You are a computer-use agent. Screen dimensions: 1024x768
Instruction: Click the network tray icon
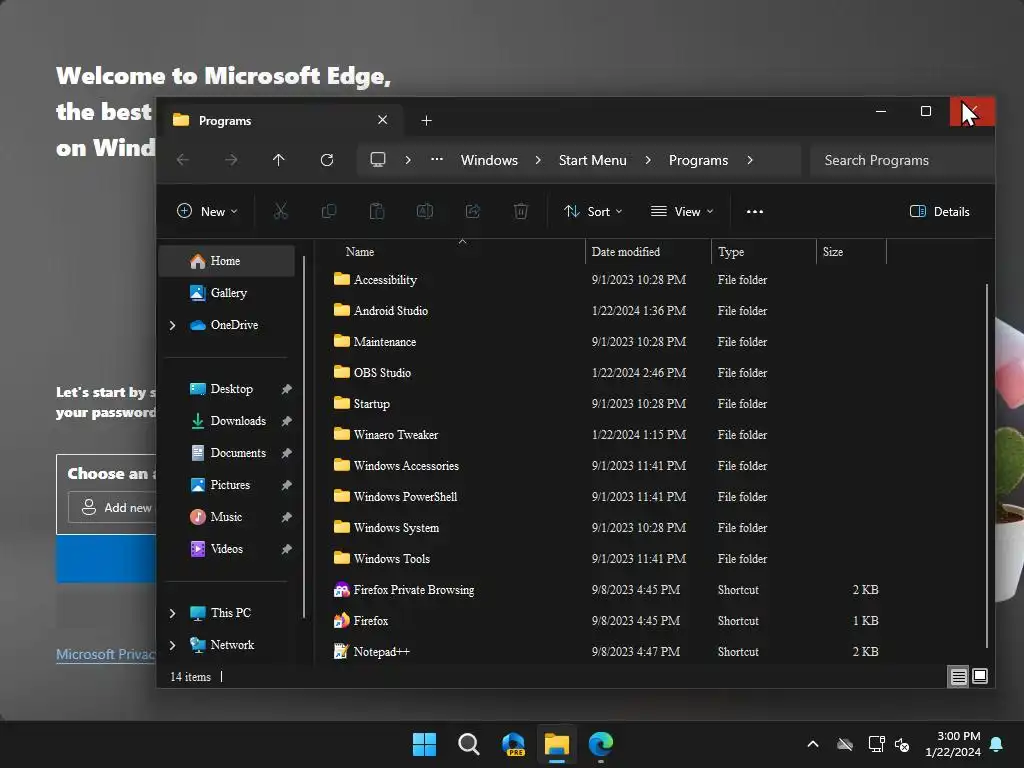click(x=876, y=744)
